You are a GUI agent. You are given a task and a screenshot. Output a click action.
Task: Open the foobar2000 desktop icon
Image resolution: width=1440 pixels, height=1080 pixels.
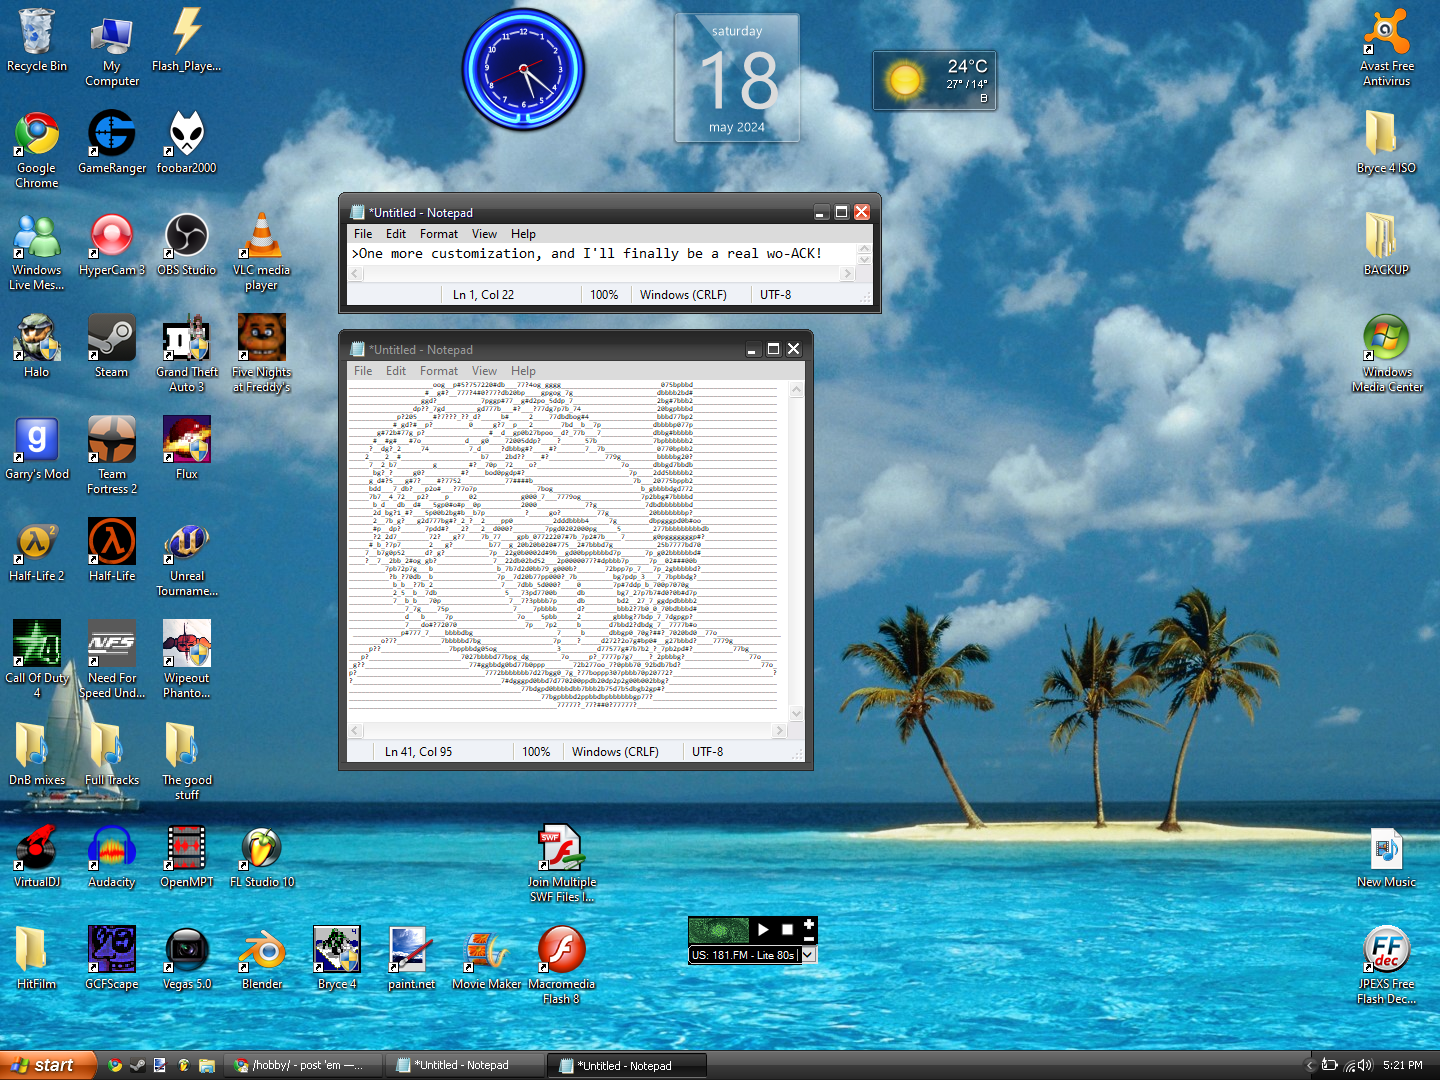click(x=186, y=135)
